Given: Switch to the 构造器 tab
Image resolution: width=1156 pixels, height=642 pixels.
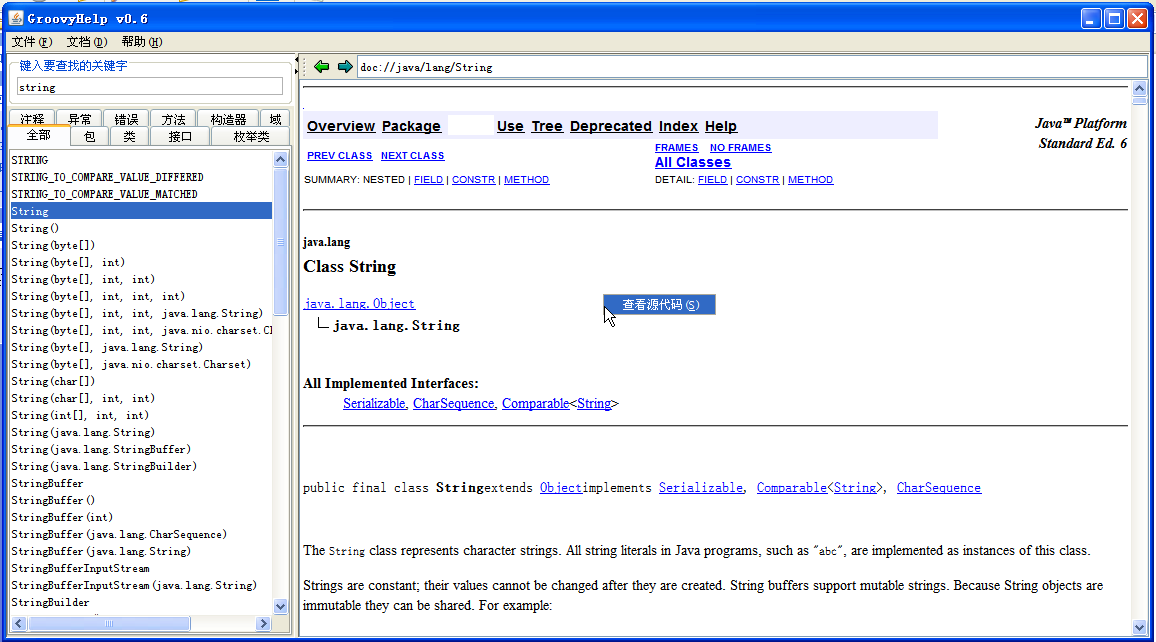Looking at the screenshot, I should (228, 119).
